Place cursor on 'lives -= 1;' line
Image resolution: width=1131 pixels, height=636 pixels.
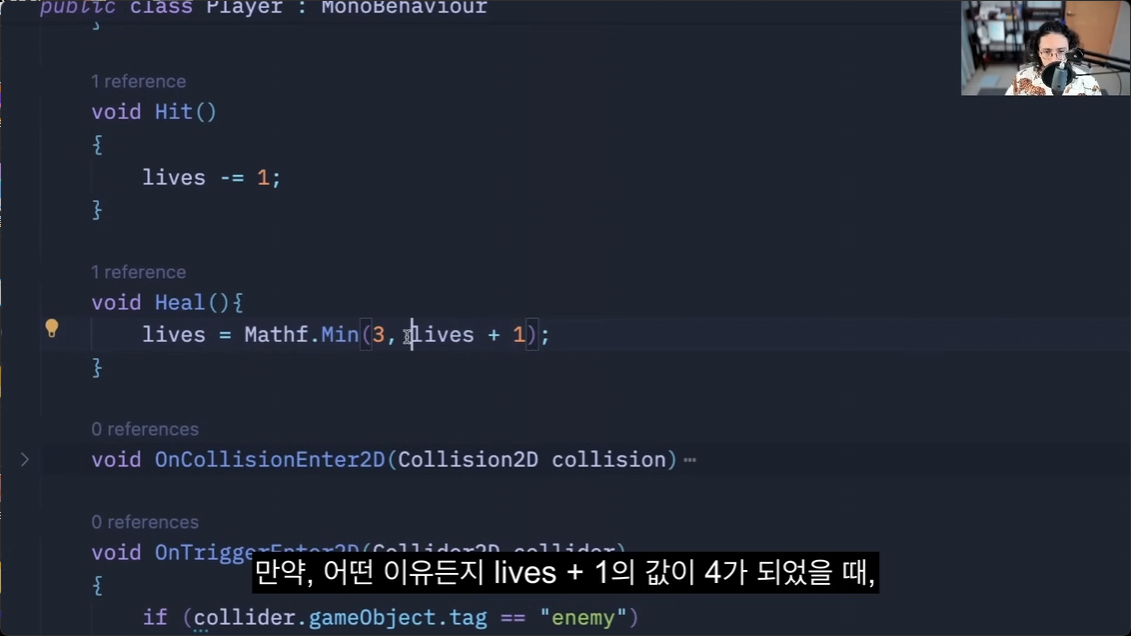pos(211,177)
